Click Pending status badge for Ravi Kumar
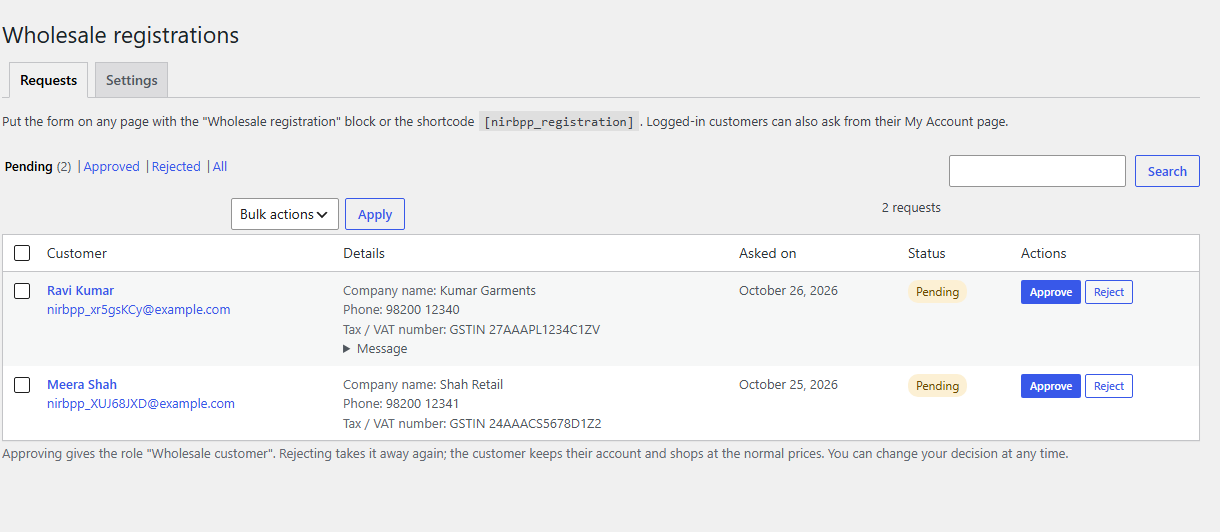This screenshot has height=532, width=1220. pos(937,292)
